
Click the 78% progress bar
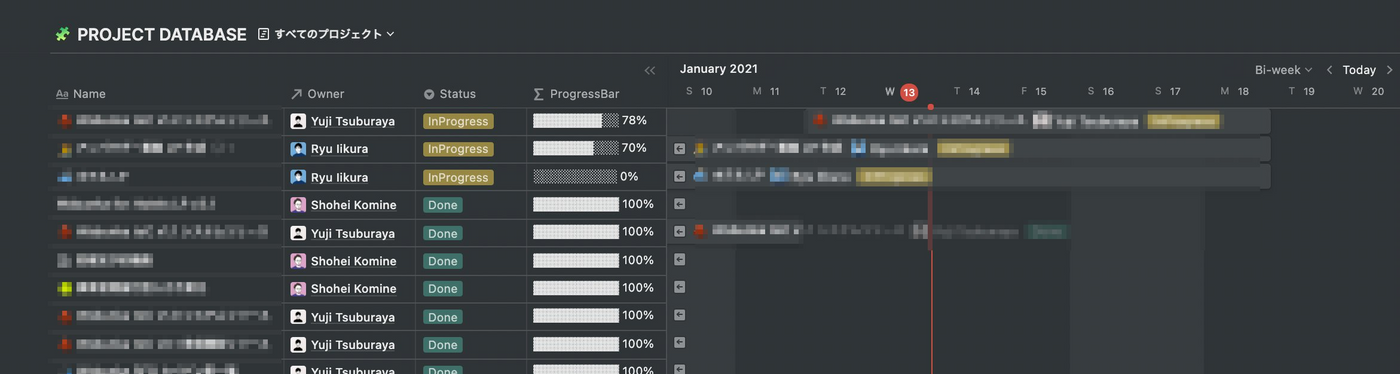click(x=576, y=121)
